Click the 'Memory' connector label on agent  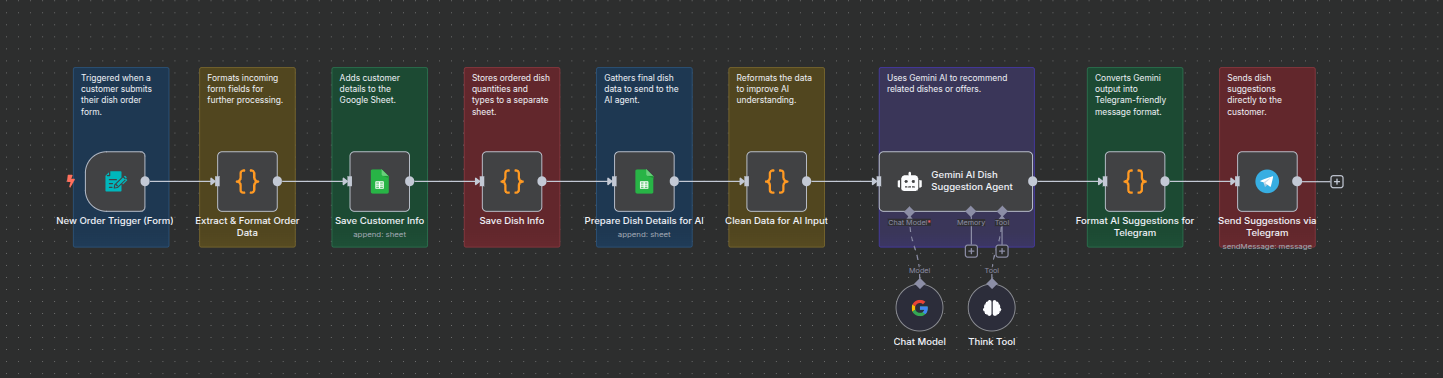point(970,222)
